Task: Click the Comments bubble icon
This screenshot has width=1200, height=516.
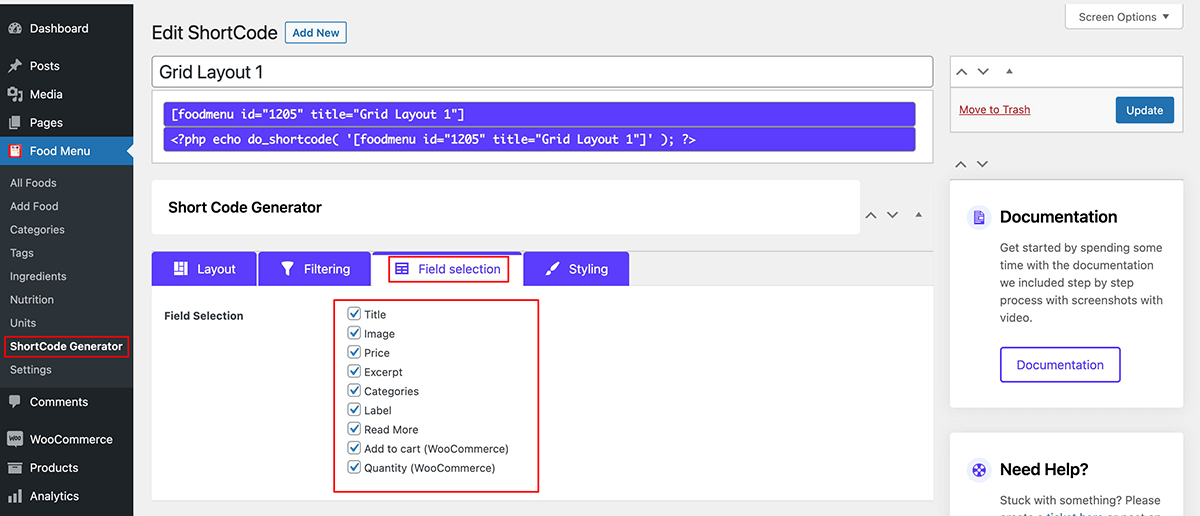Action: [15, 402]
